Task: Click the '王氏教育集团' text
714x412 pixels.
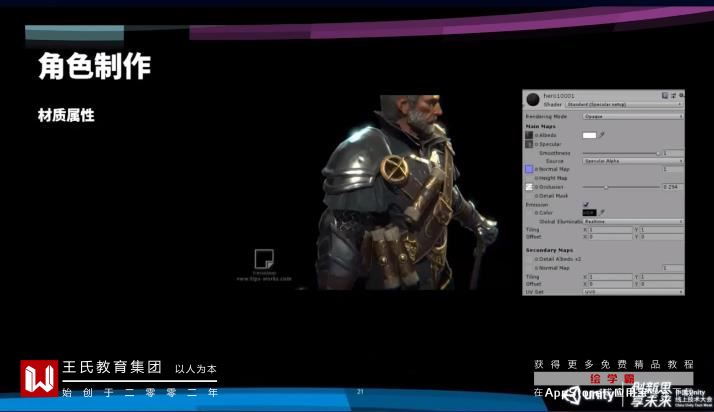Action: tap(112, 367)
